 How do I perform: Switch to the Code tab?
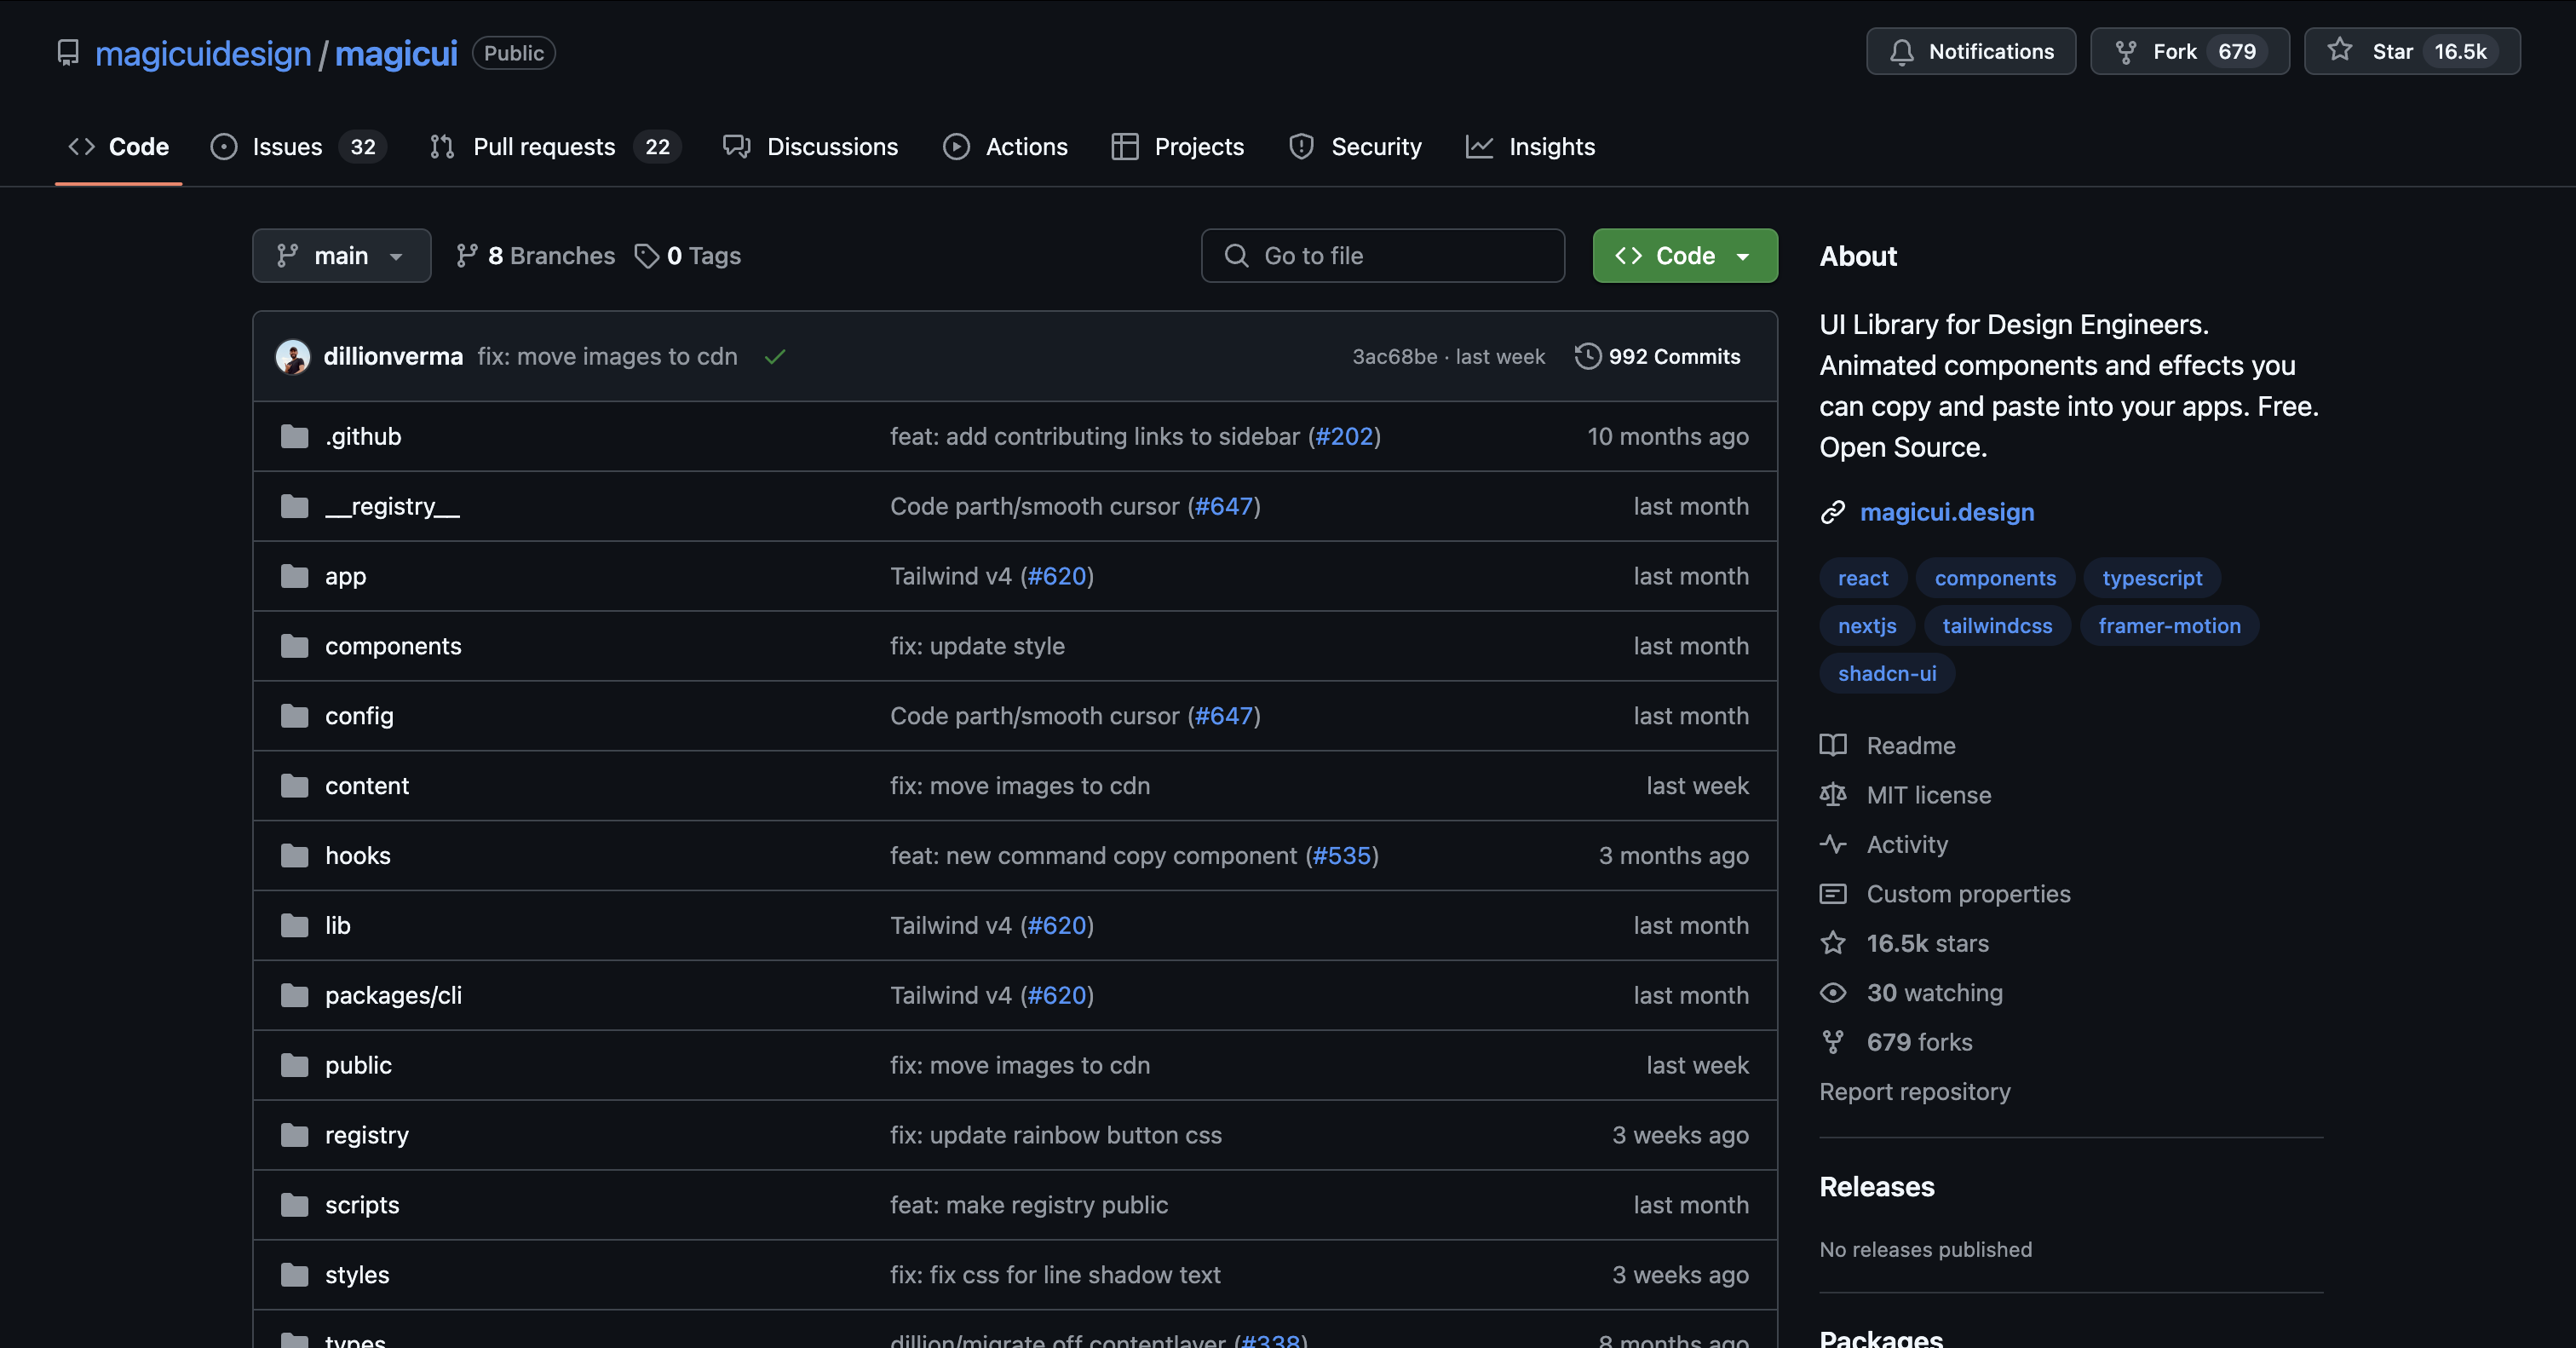[118, 147]
